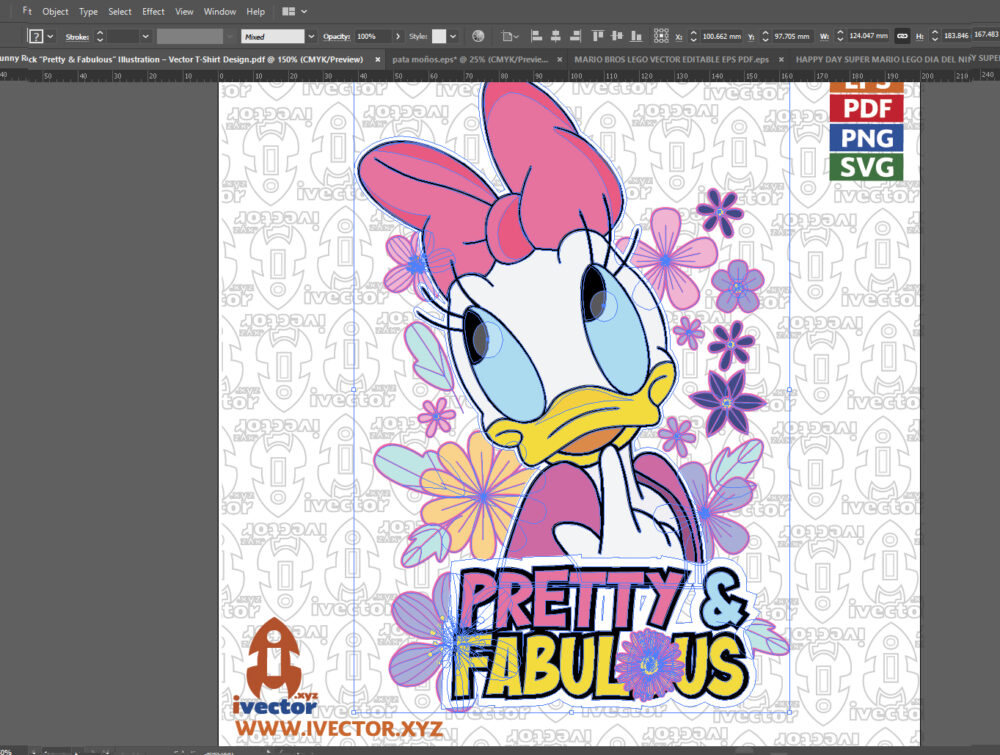Click the X value 100.662 mm field
This screenshot has height=755, width=1000.
[721, 36]
